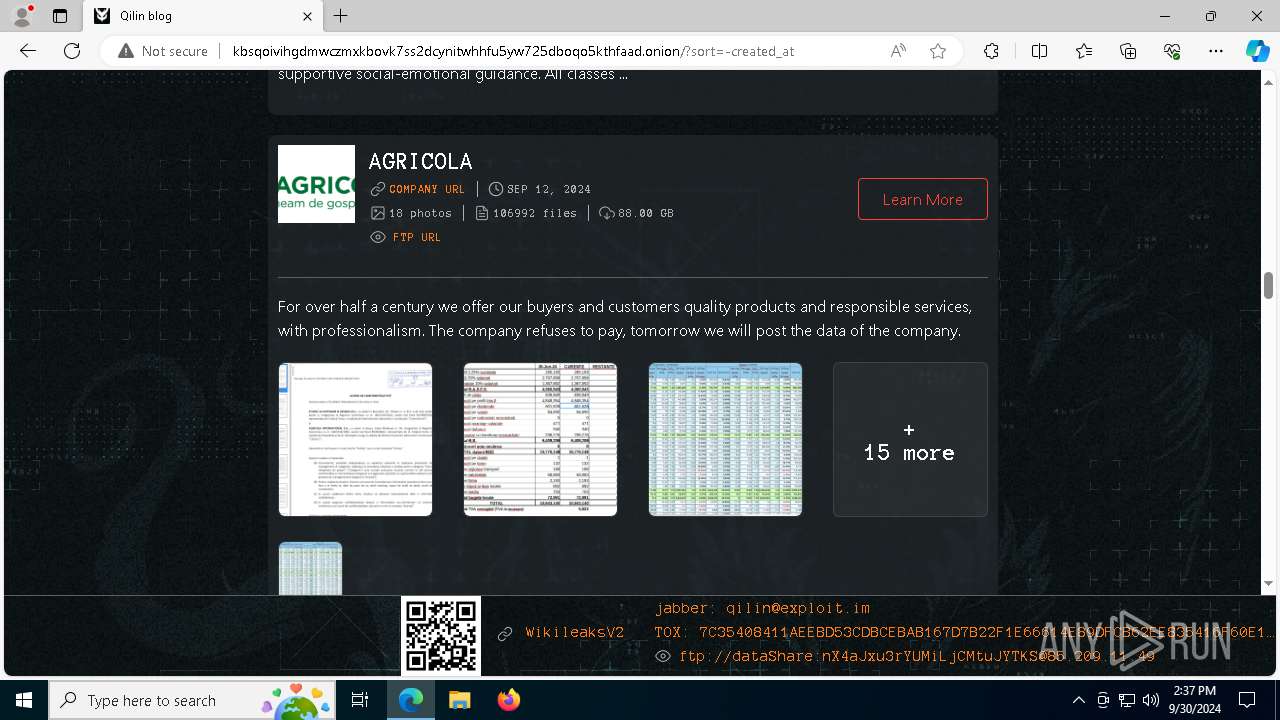This screenshot has height=720, width=1280.
Task: Click the clock icon next to SEP 12, 2024
Action: point(496,189)
